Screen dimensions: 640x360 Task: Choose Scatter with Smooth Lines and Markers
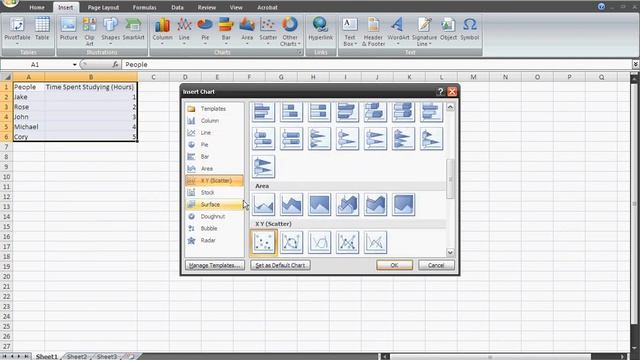291,242
